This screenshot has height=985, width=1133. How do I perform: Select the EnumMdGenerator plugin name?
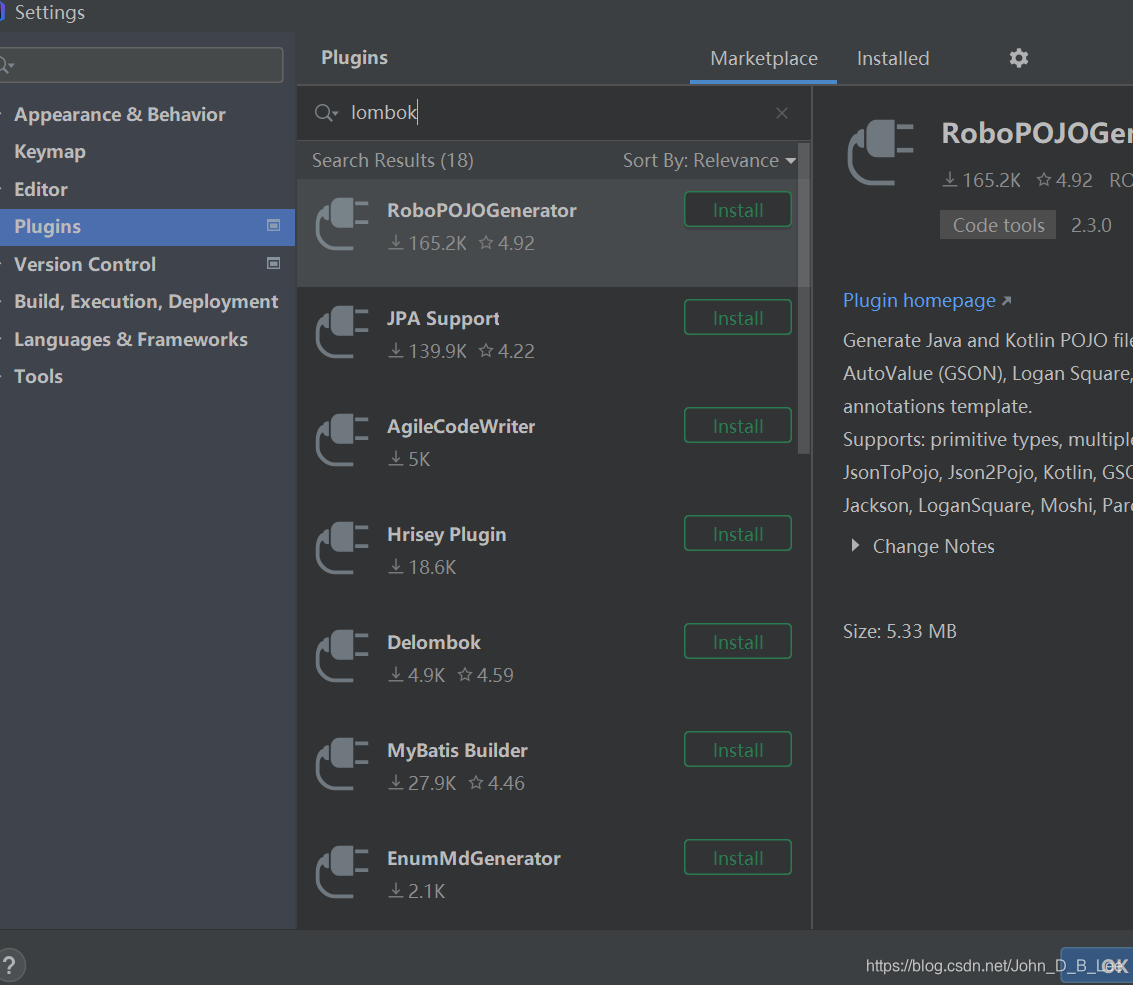[x=474, y=859]
